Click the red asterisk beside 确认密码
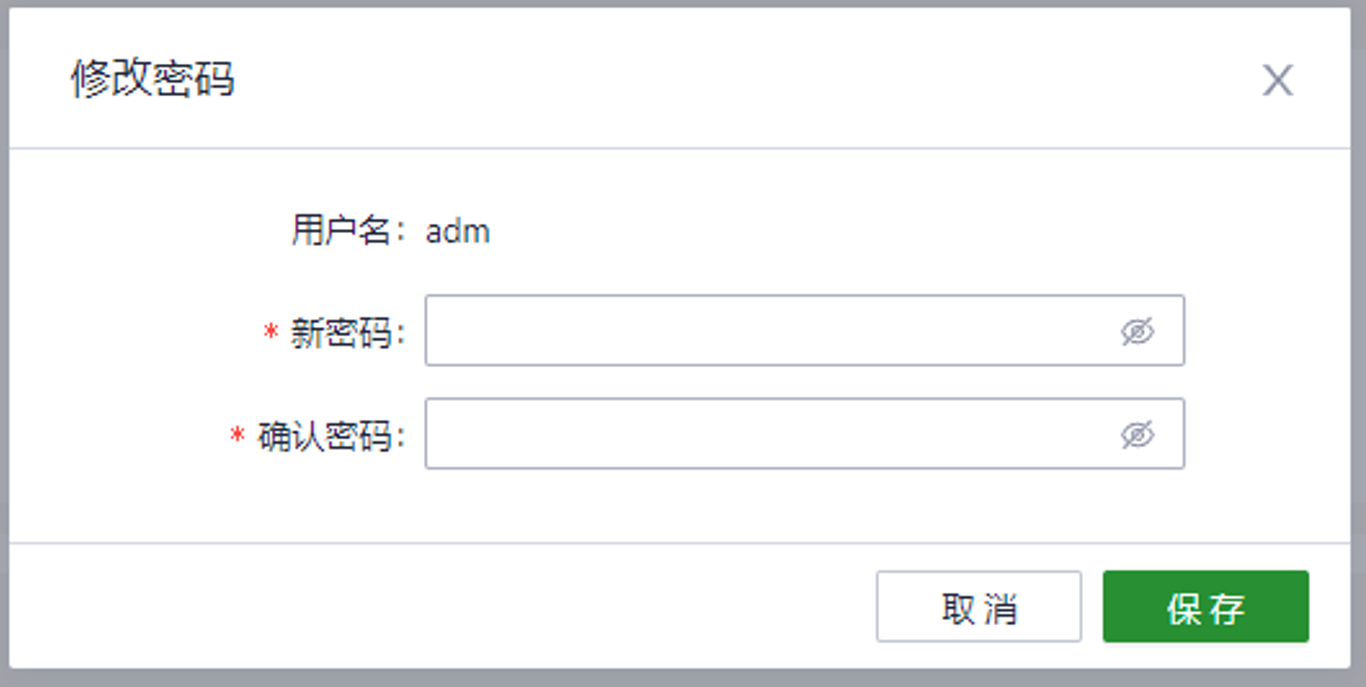Screen dimensions: 1366x687 click(238, 435)
